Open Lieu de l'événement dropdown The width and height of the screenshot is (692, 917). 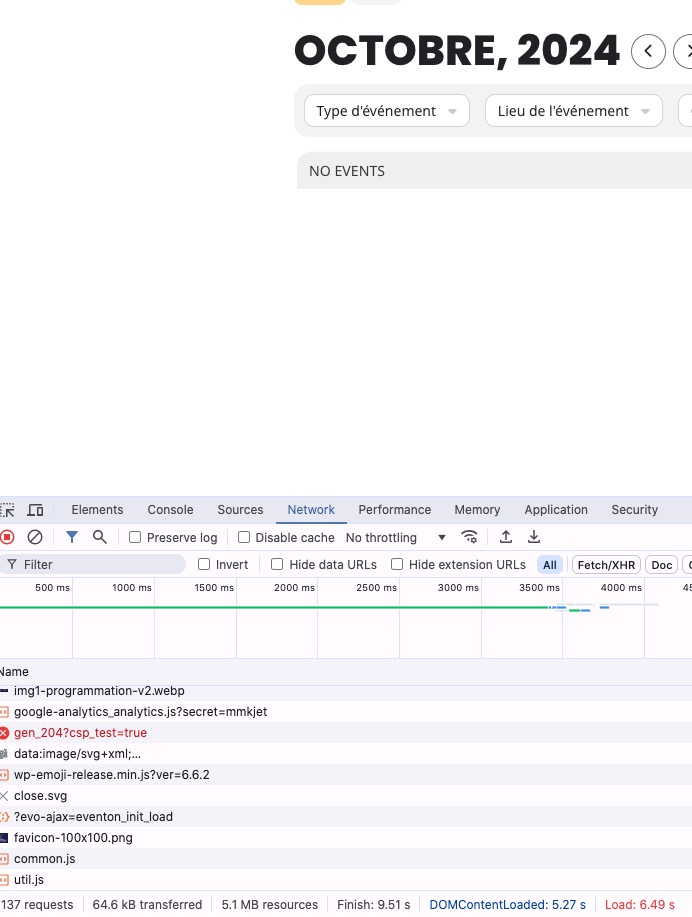coord(574,111)
